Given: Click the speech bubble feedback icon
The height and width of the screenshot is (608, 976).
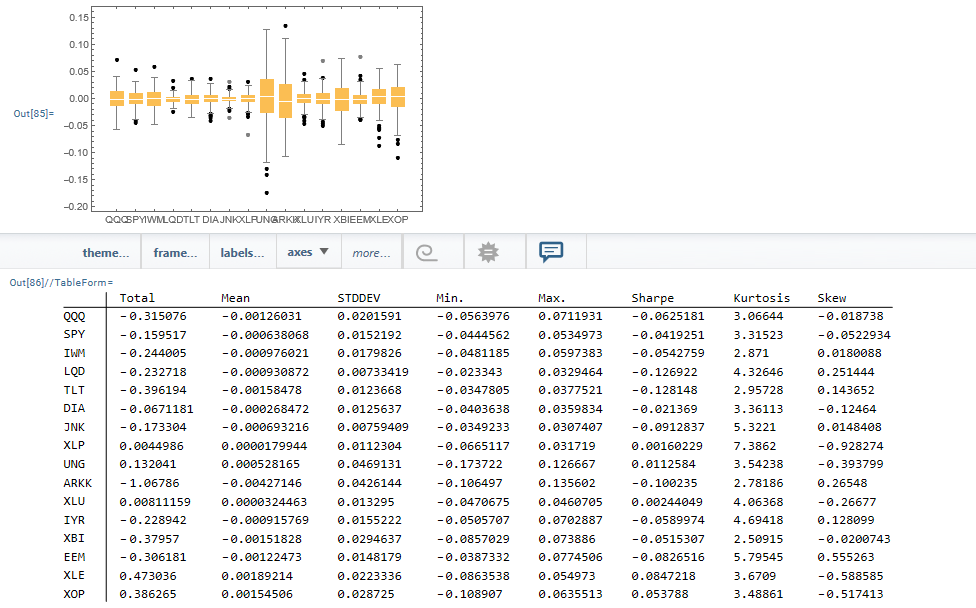Looking at the screenshot, I should pos(551,251).
